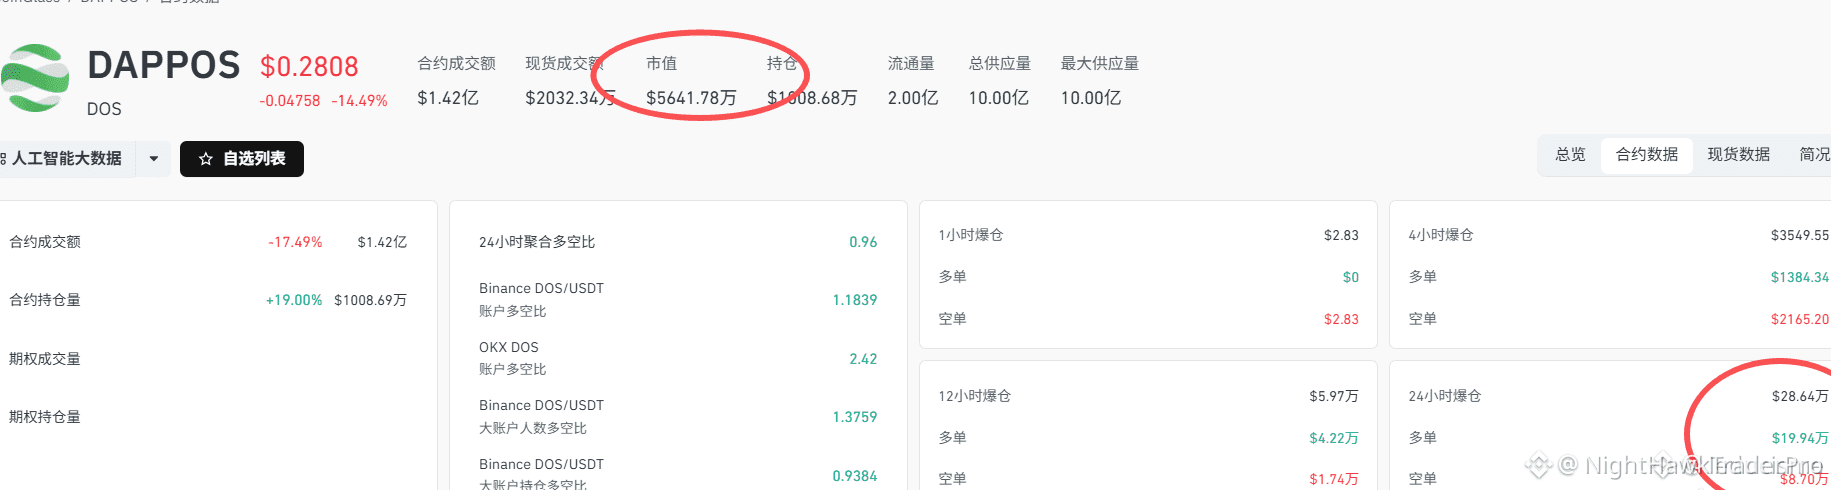Click the 期权持仓量 row label

tap(45, 417)
